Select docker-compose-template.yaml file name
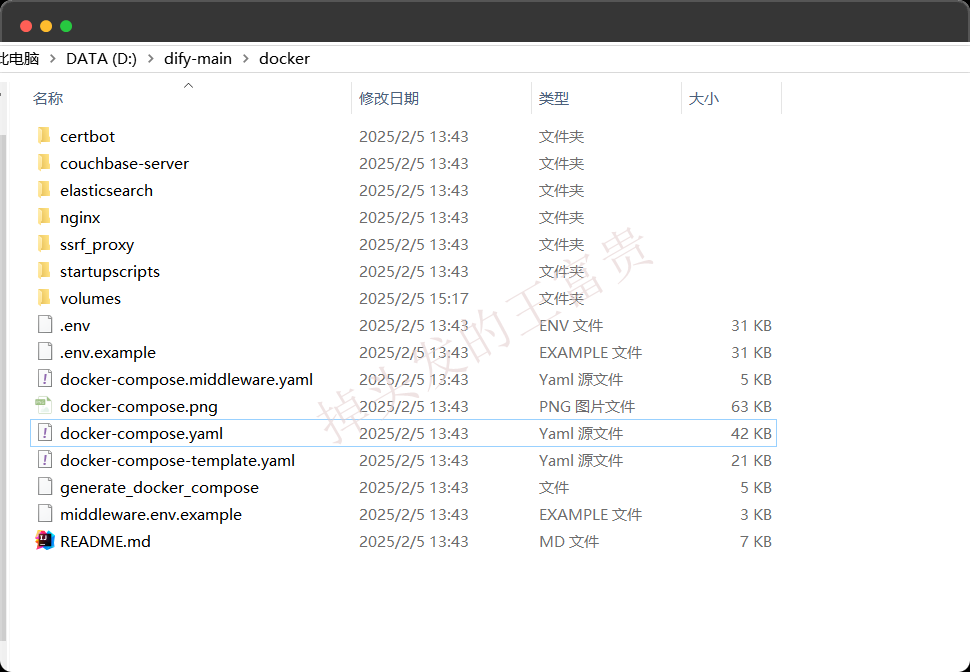Viewport: 970px width, 672px height. [177, 460]
